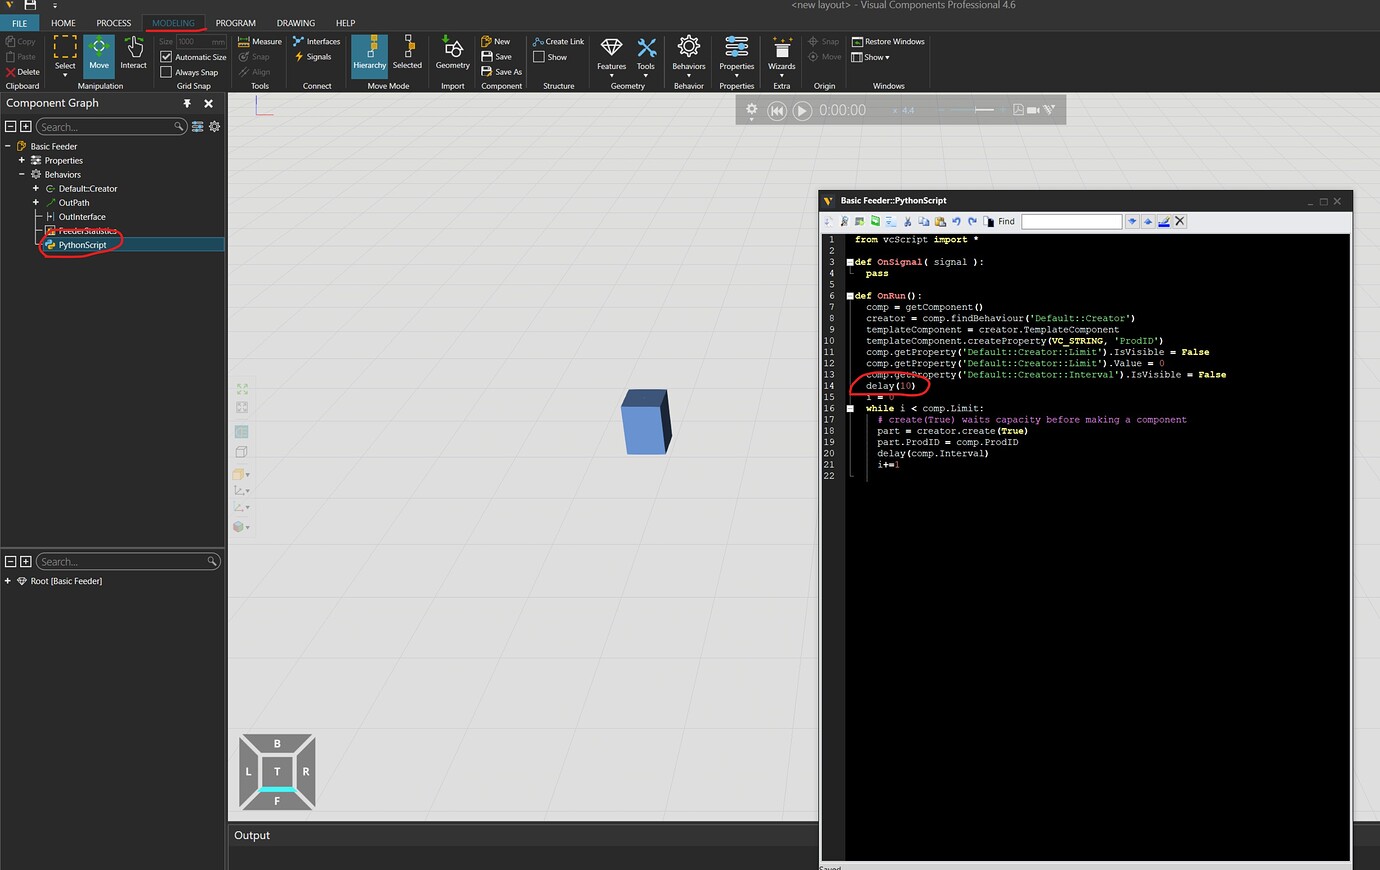
Task: Activate Hierarchy move mode
Action: point(369,53)
